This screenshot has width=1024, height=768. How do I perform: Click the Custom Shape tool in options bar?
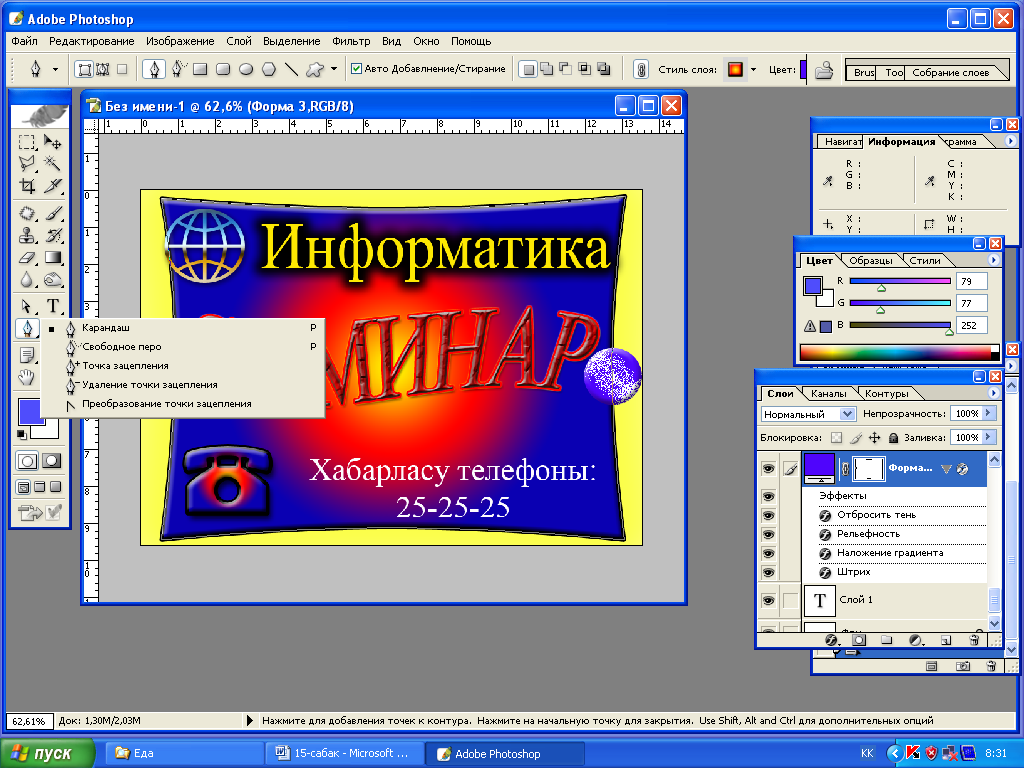(x=315, y=69)
